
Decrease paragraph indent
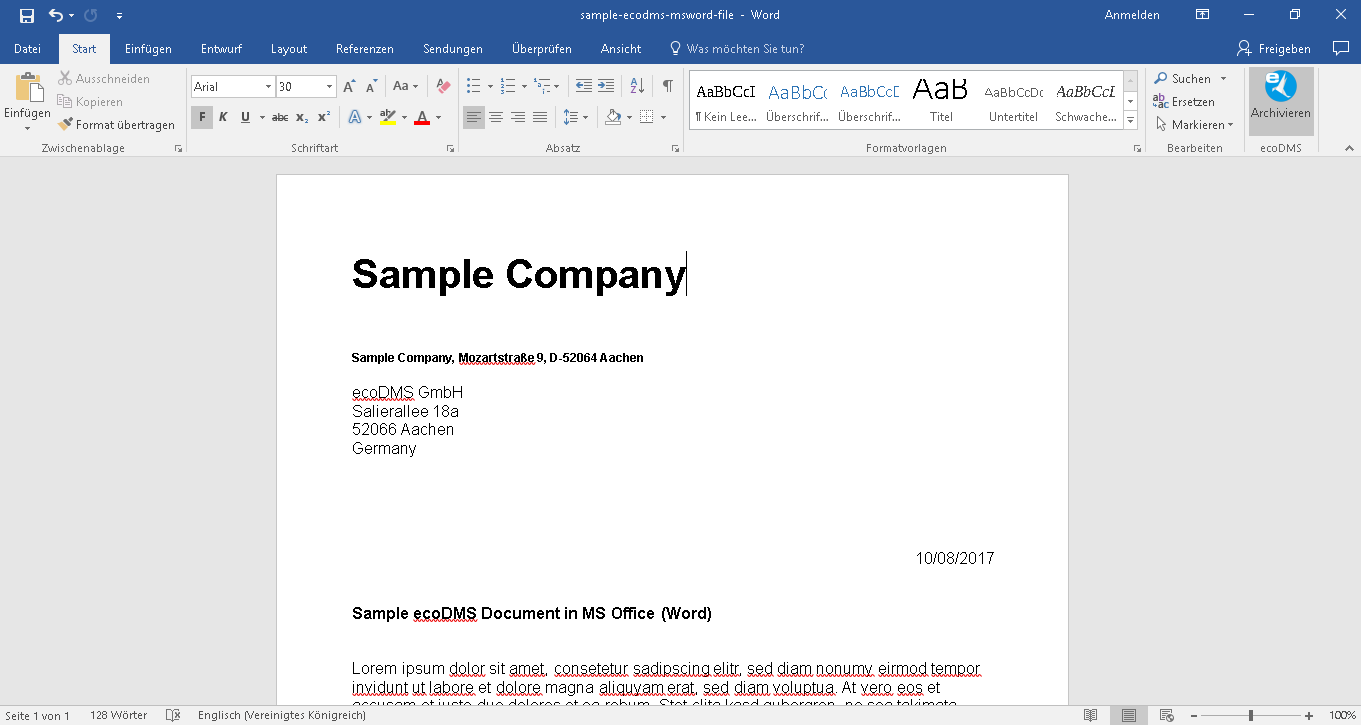(x=584, y=87)
